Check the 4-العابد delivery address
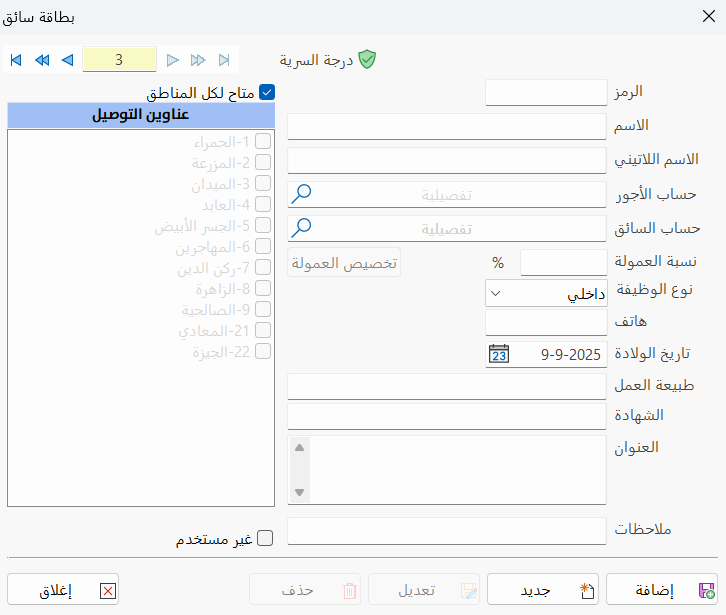This screenshot has width=726, height=615. [x=263, y=204]
